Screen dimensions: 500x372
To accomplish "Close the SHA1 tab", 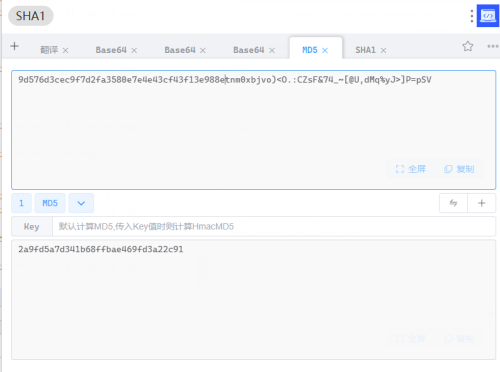I will click(x=383, y=50).
